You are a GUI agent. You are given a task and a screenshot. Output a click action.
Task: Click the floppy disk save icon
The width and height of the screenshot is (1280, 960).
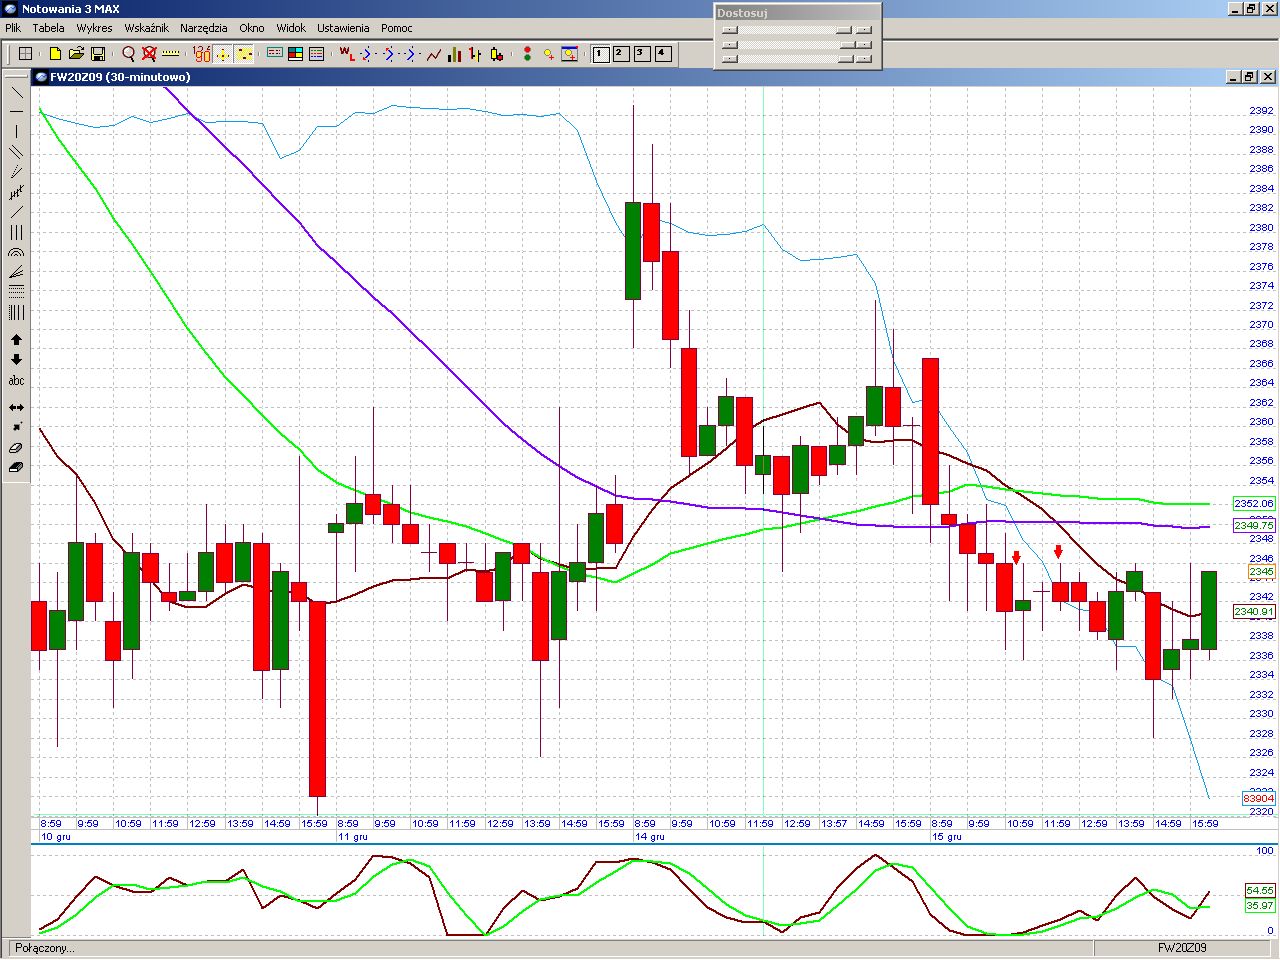tap(98, 54)
